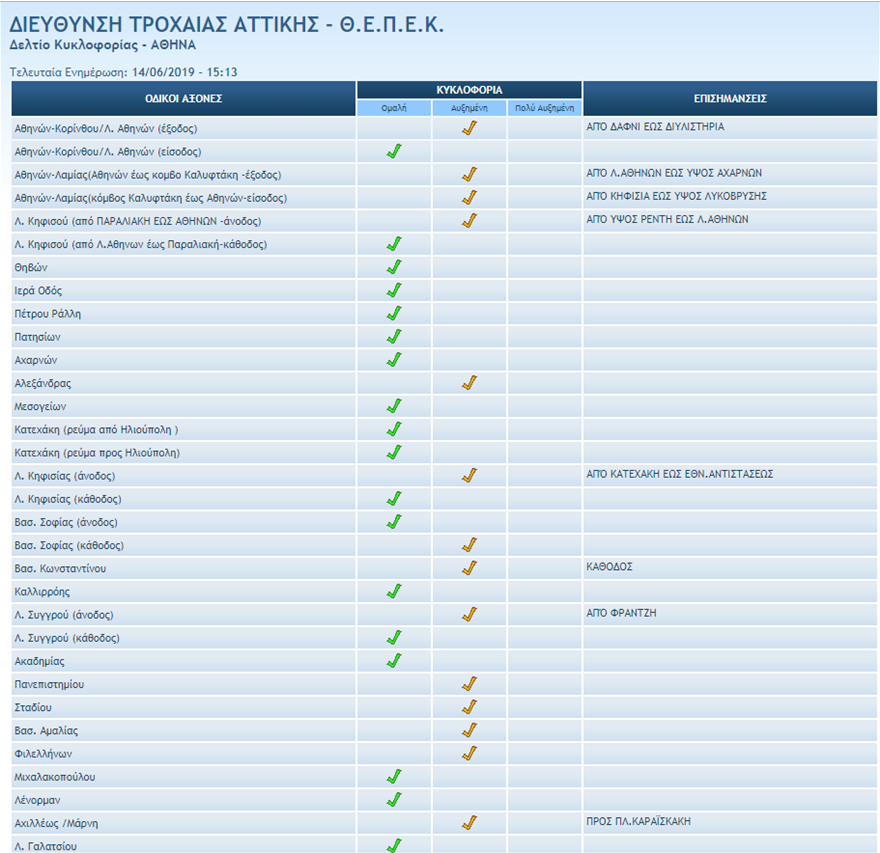Click the orange checkmark in the Φιλελλήνων row

(x=469, y=753)
